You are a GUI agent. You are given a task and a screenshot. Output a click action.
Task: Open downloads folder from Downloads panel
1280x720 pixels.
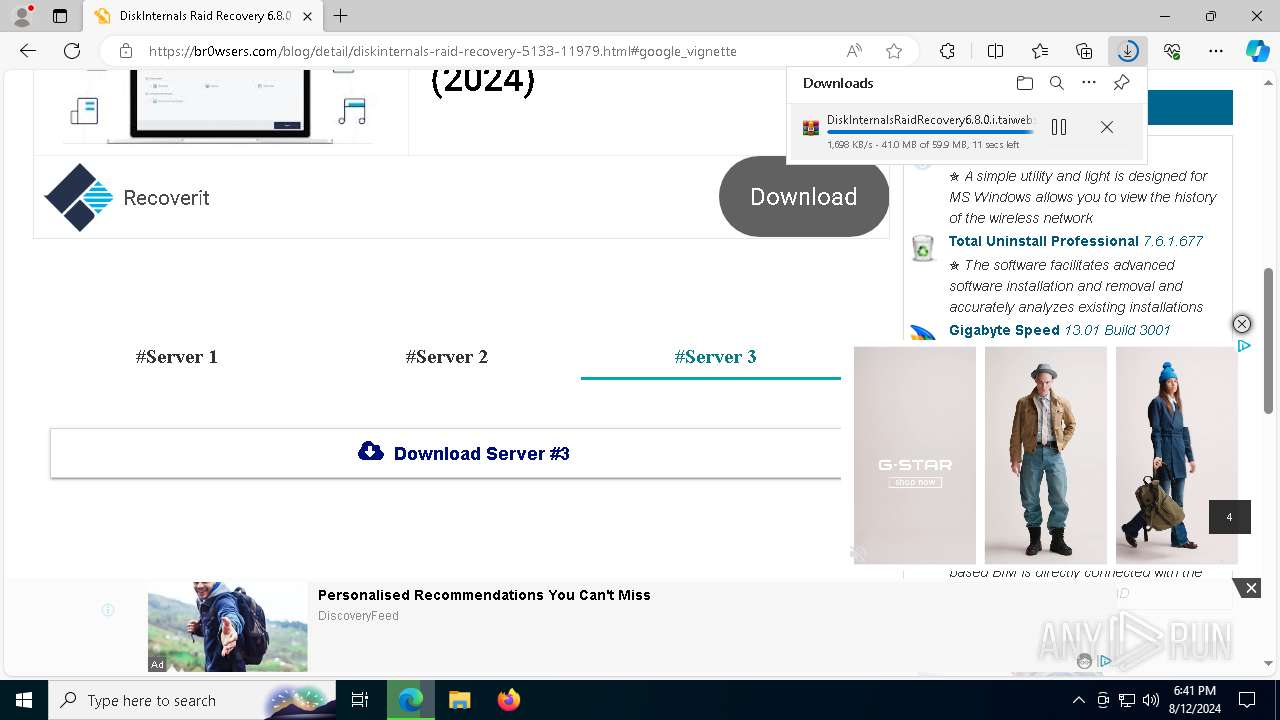point(1024,83)
